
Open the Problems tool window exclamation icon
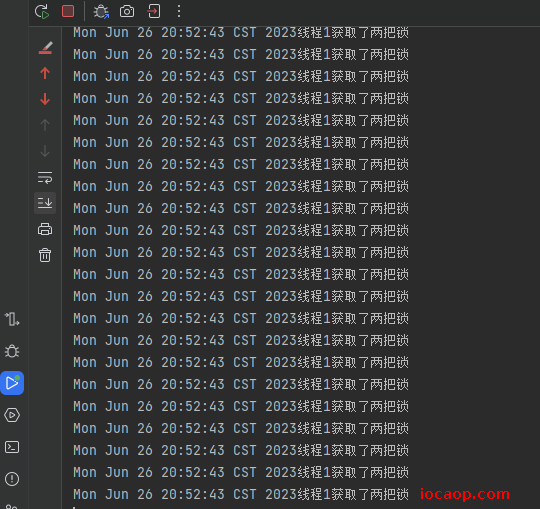[12, 479]
